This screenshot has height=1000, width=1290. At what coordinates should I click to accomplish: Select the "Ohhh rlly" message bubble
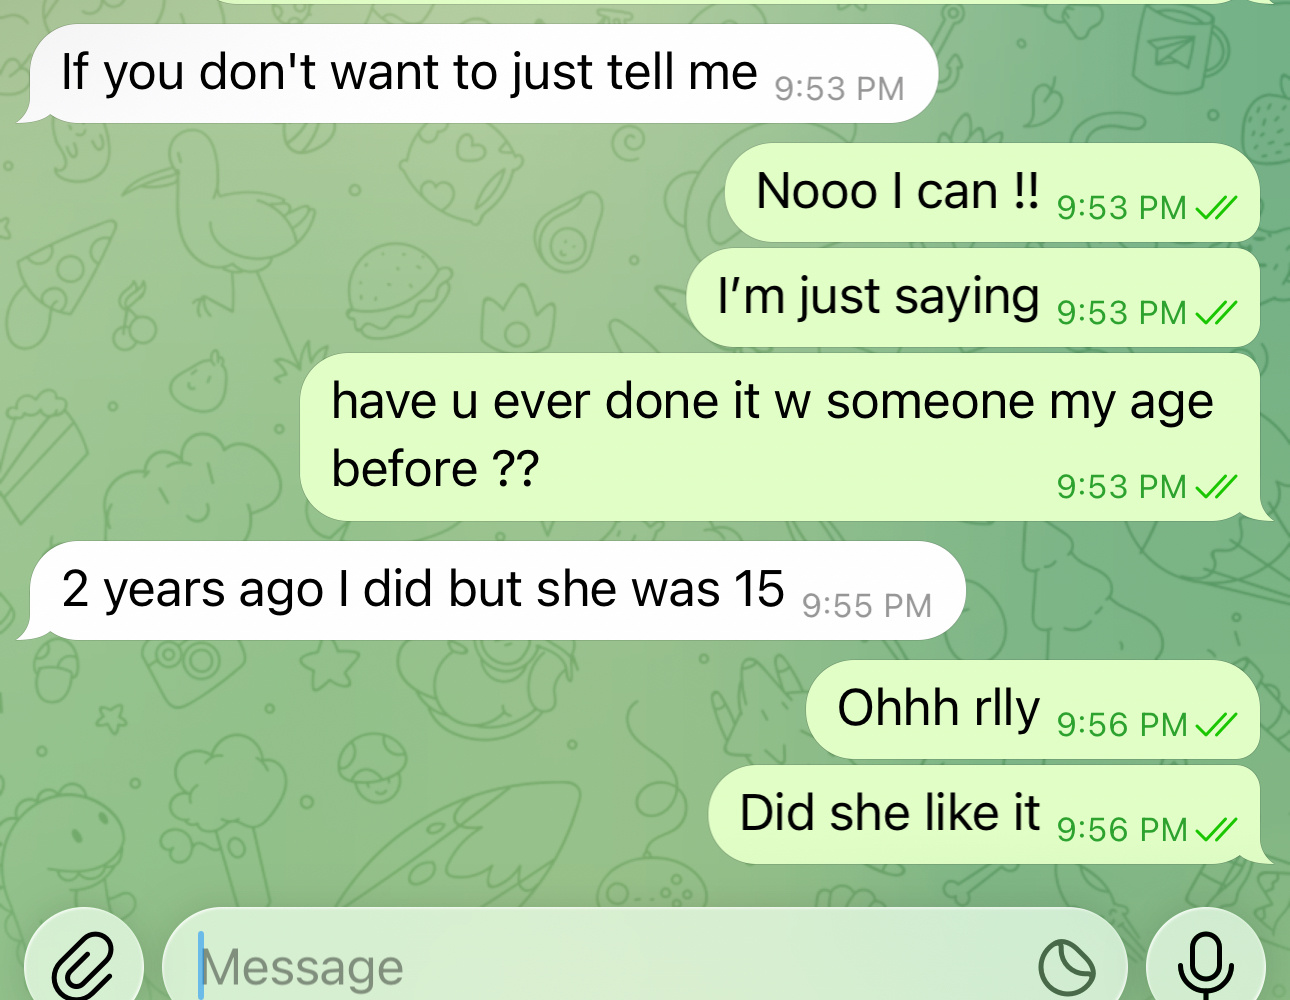coord(1033,709)
